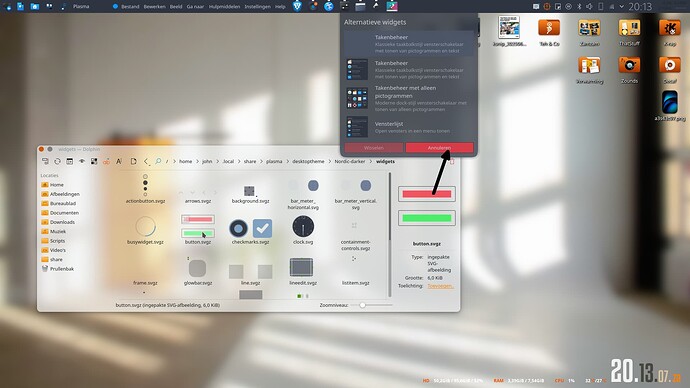
Task: Click Dolphin's back arrow toolbar icon
Action: (x=146, y=161)
